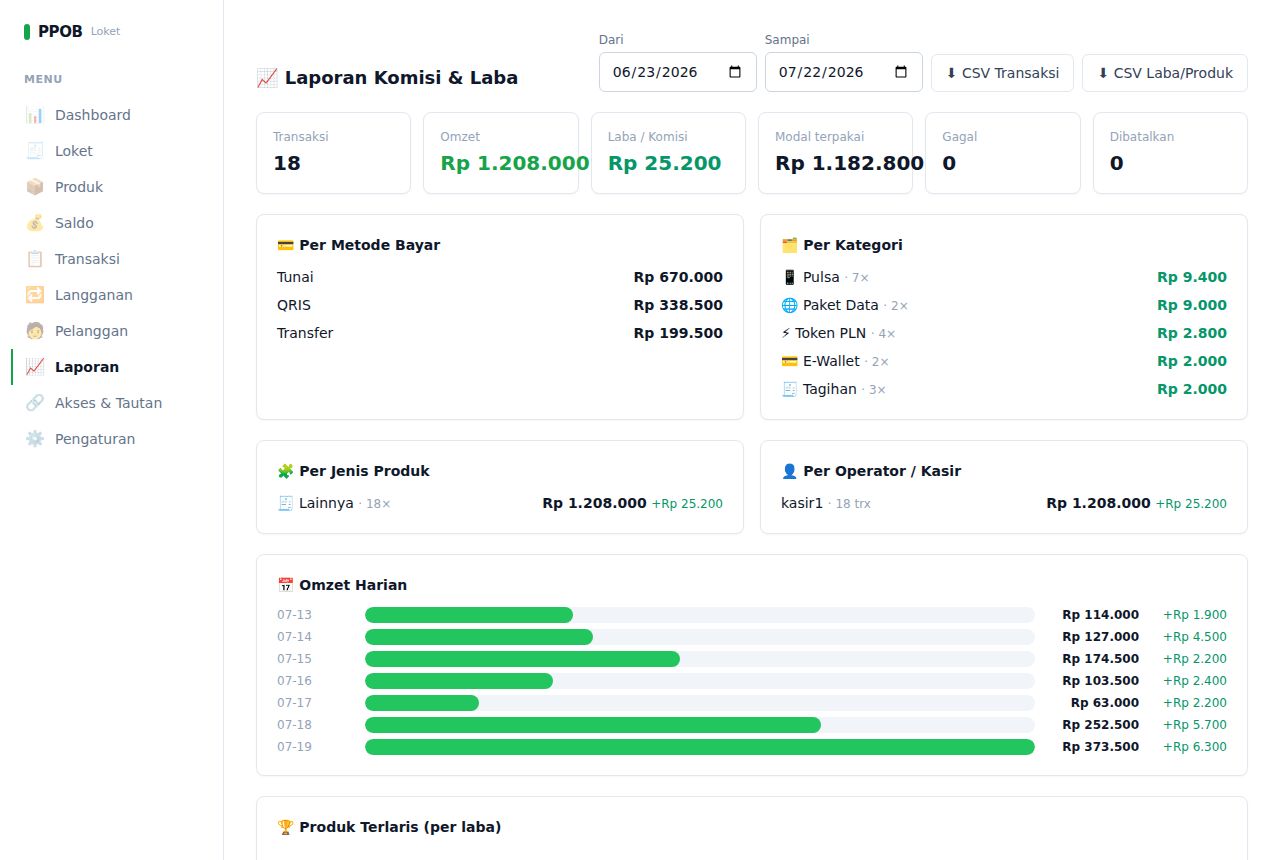Click the card icon next to E-Wallet
Viewport: 1280px width, 860px height.
coord(789,361)
